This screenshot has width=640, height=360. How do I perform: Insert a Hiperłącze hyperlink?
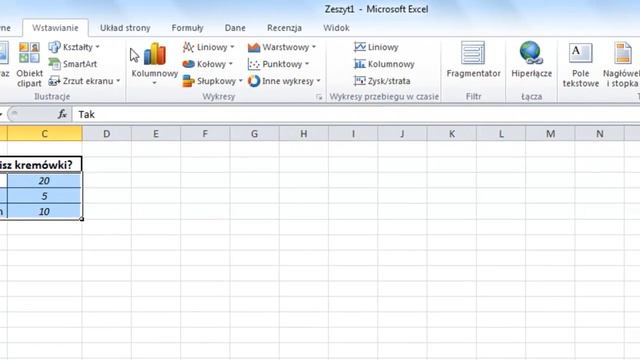[x=531, y=60]
